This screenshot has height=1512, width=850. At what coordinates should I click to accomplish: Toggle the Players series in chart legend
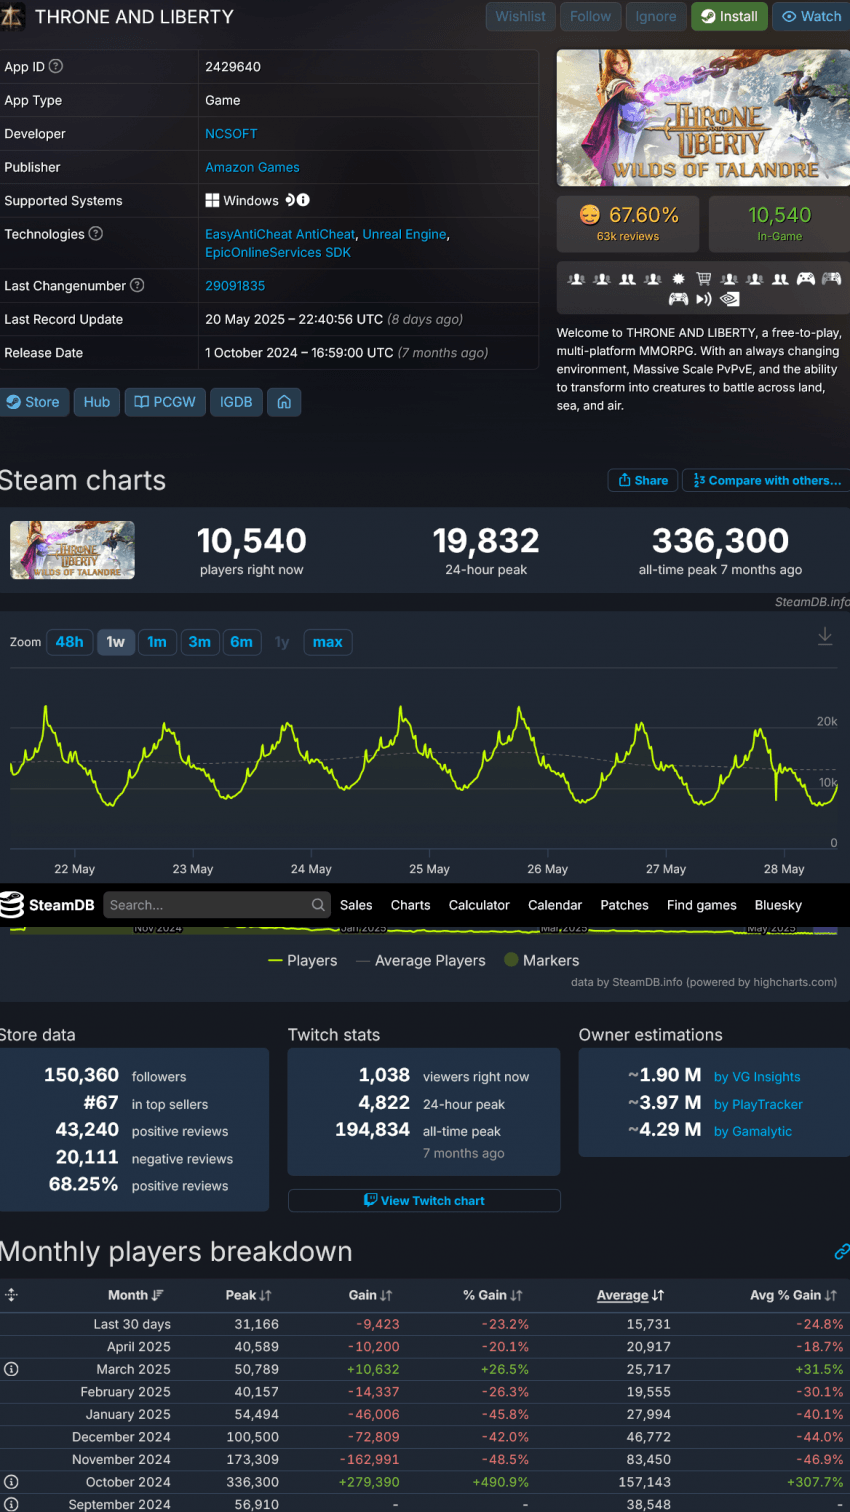click(303, 960)
